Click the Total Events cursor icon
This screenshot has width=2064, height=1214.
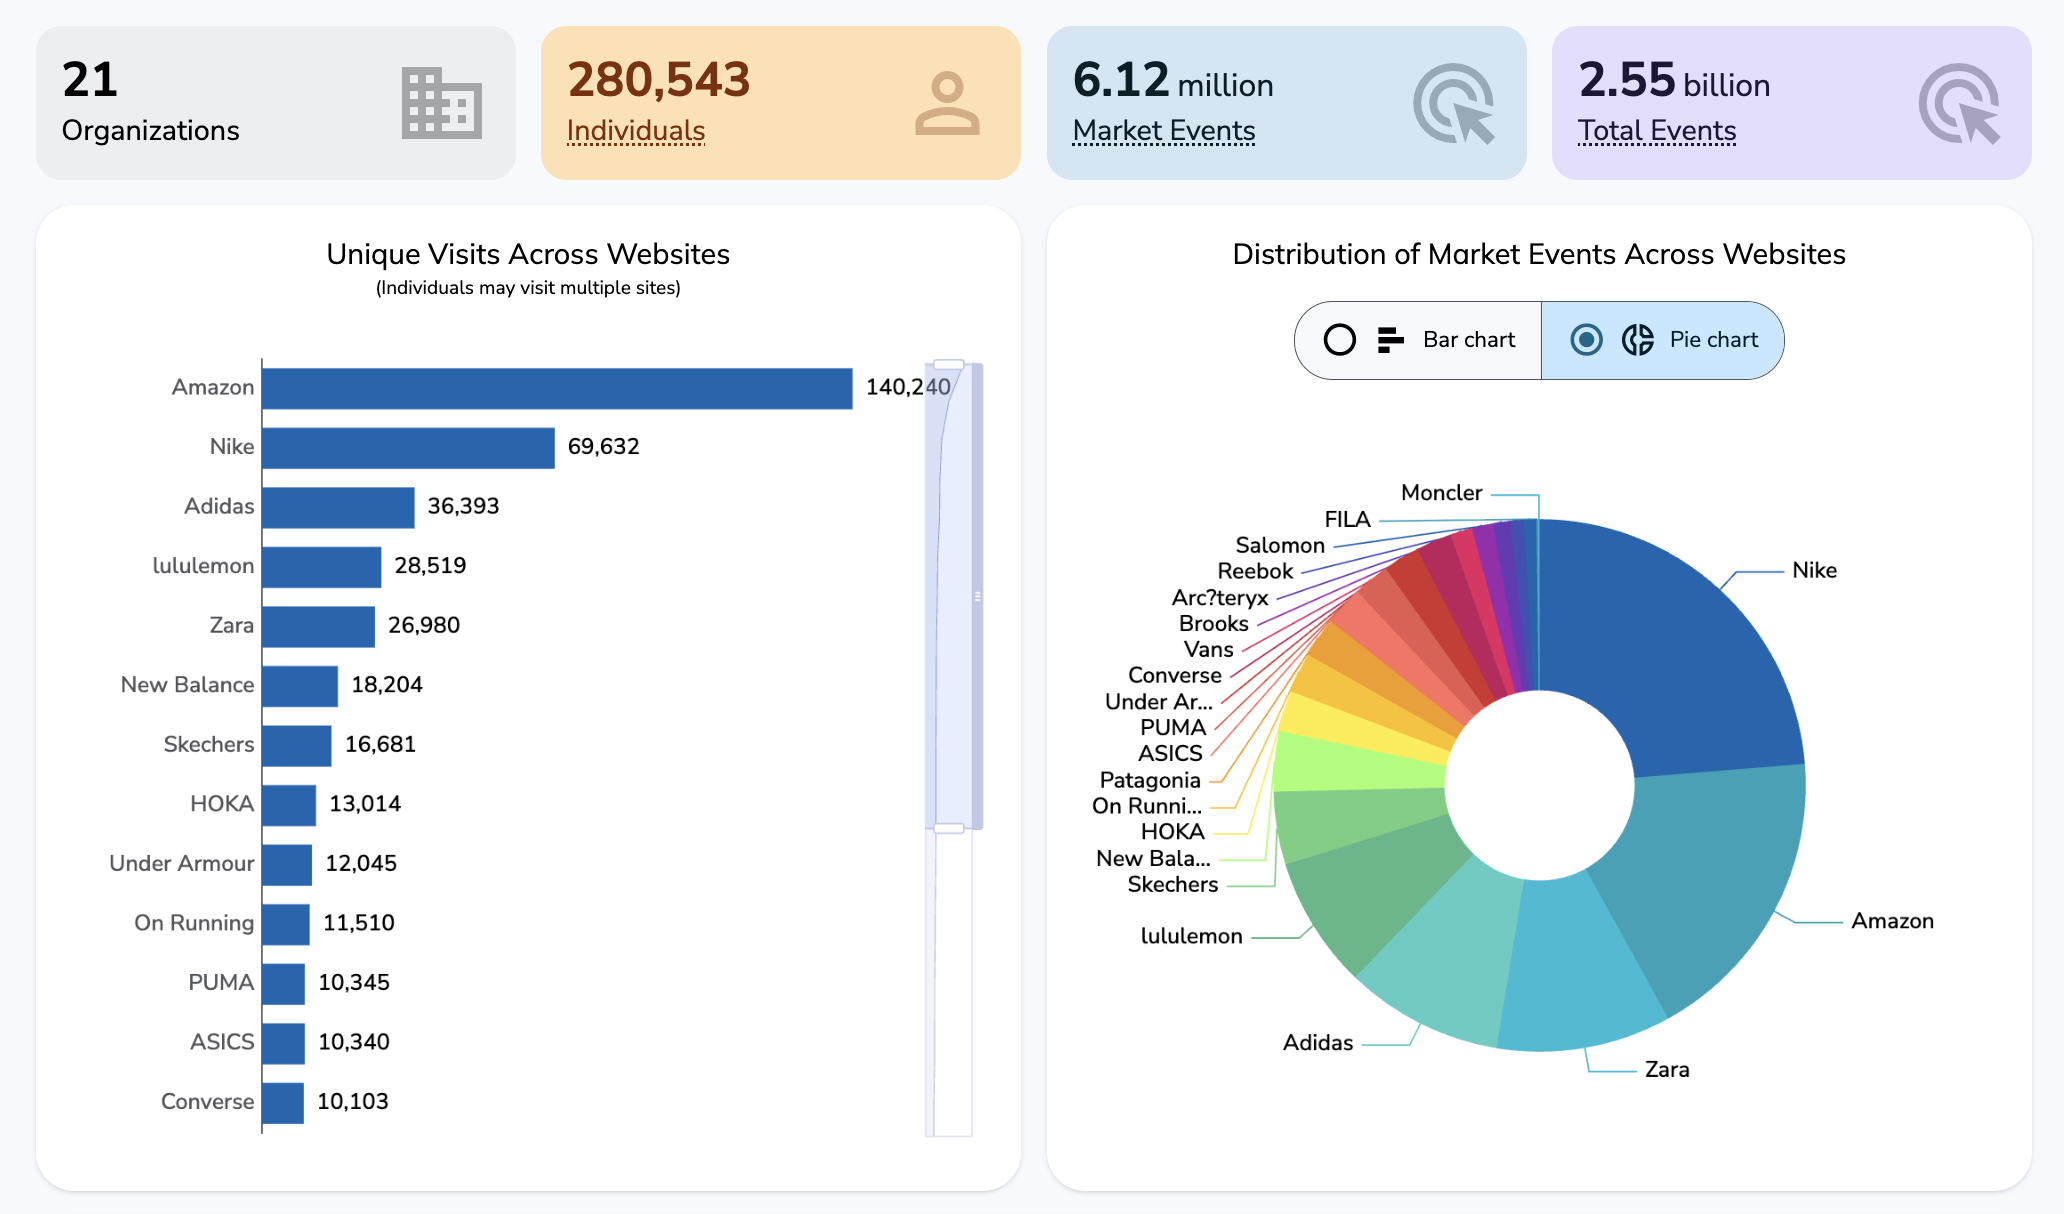1958,103
